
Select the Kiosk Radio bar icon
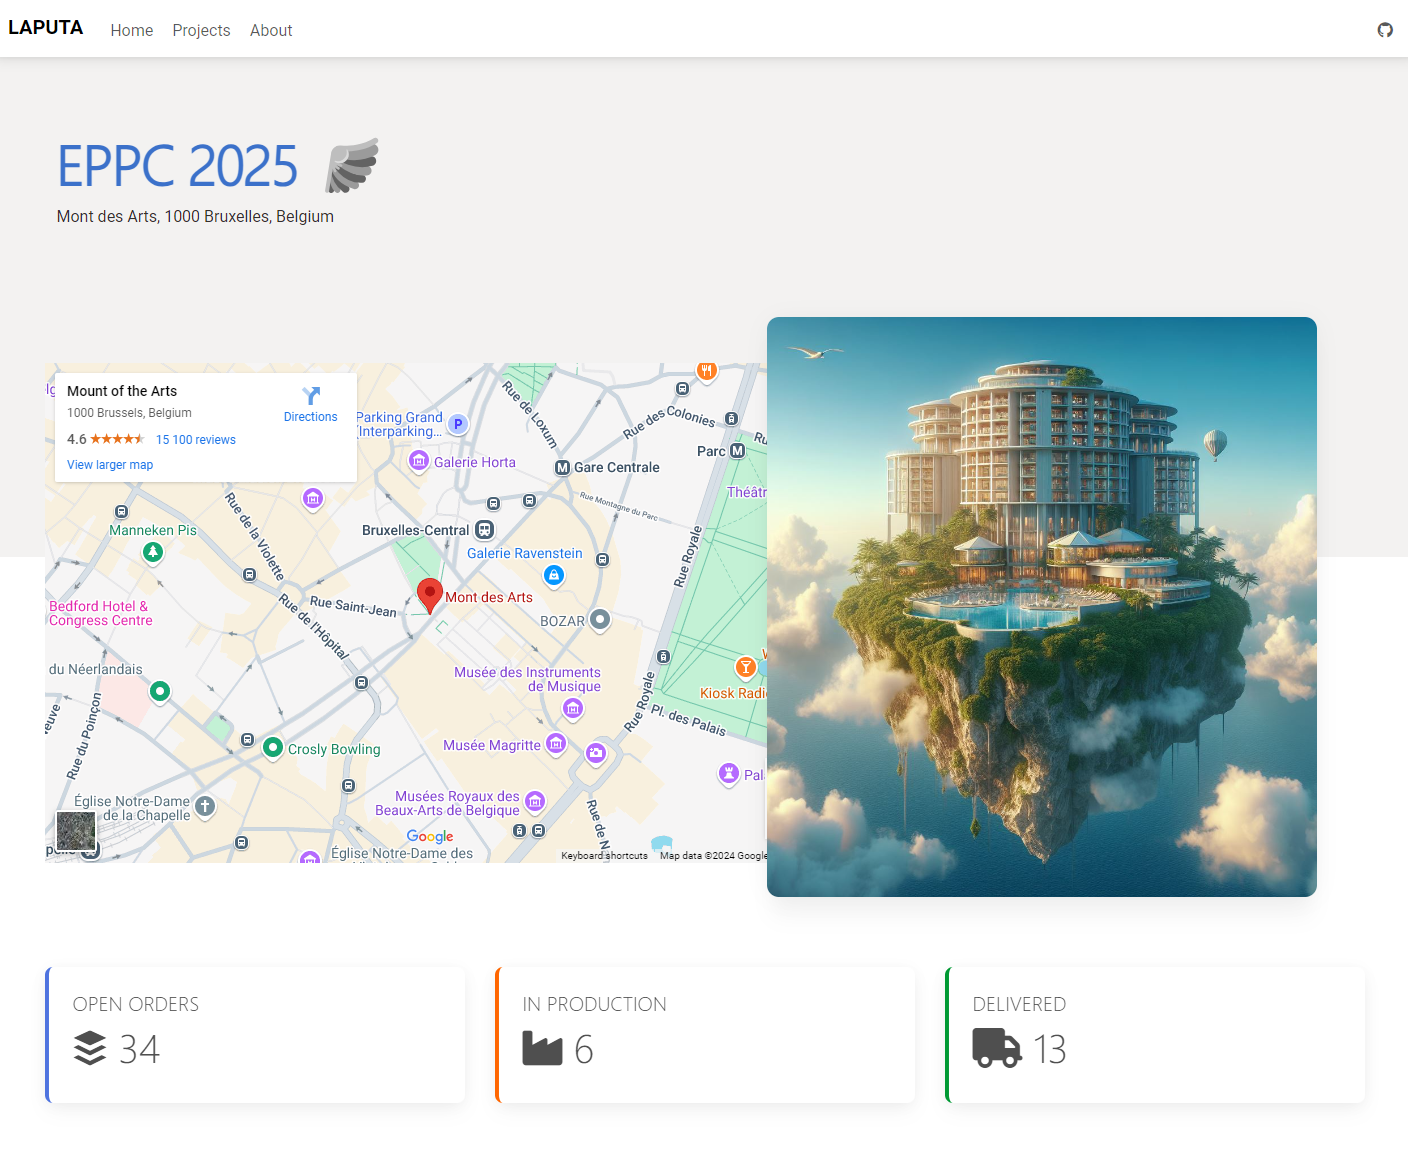tap(745, 667)
